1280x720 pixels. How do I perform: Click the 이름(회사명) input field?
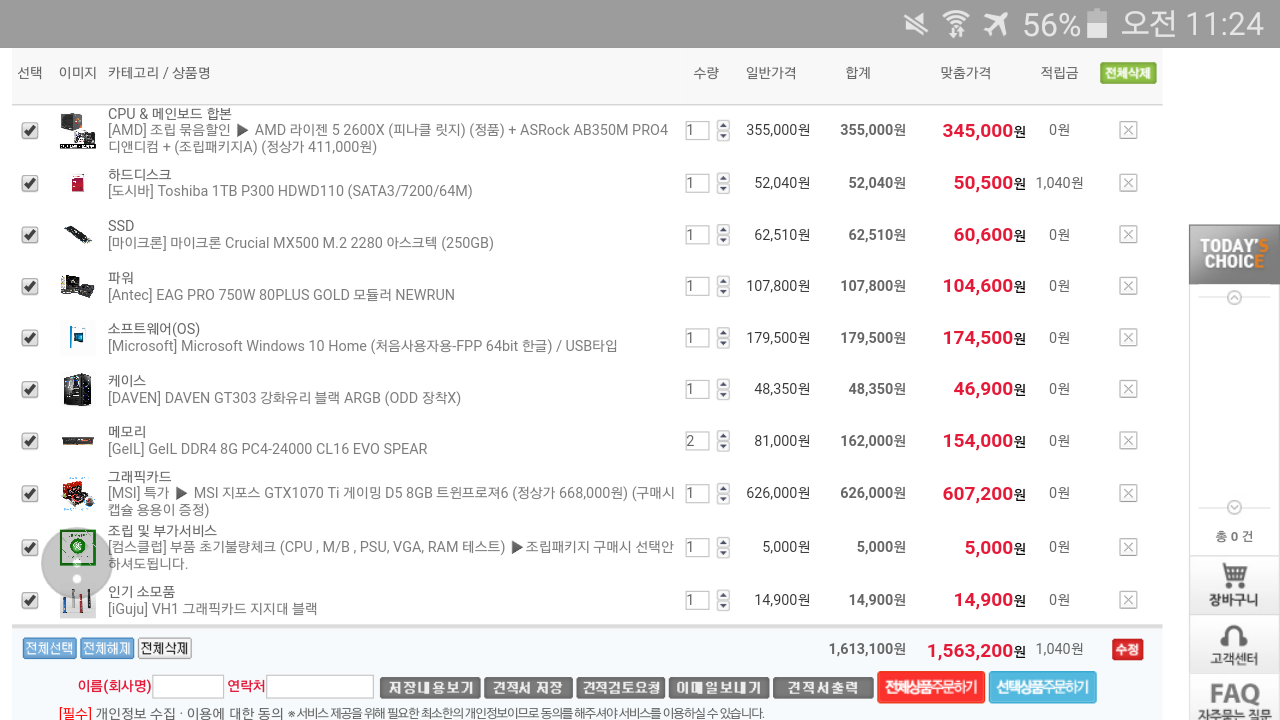[x=188, y=687]
